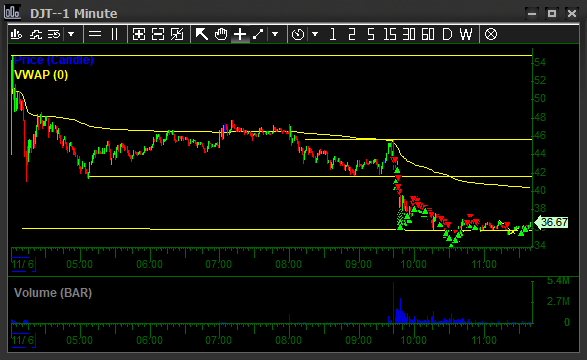The height and width of the screenshot is (360, 587).
Task: Click the Price (Candle) legend label
Action: pyautogui.click(x=53, y=60)
